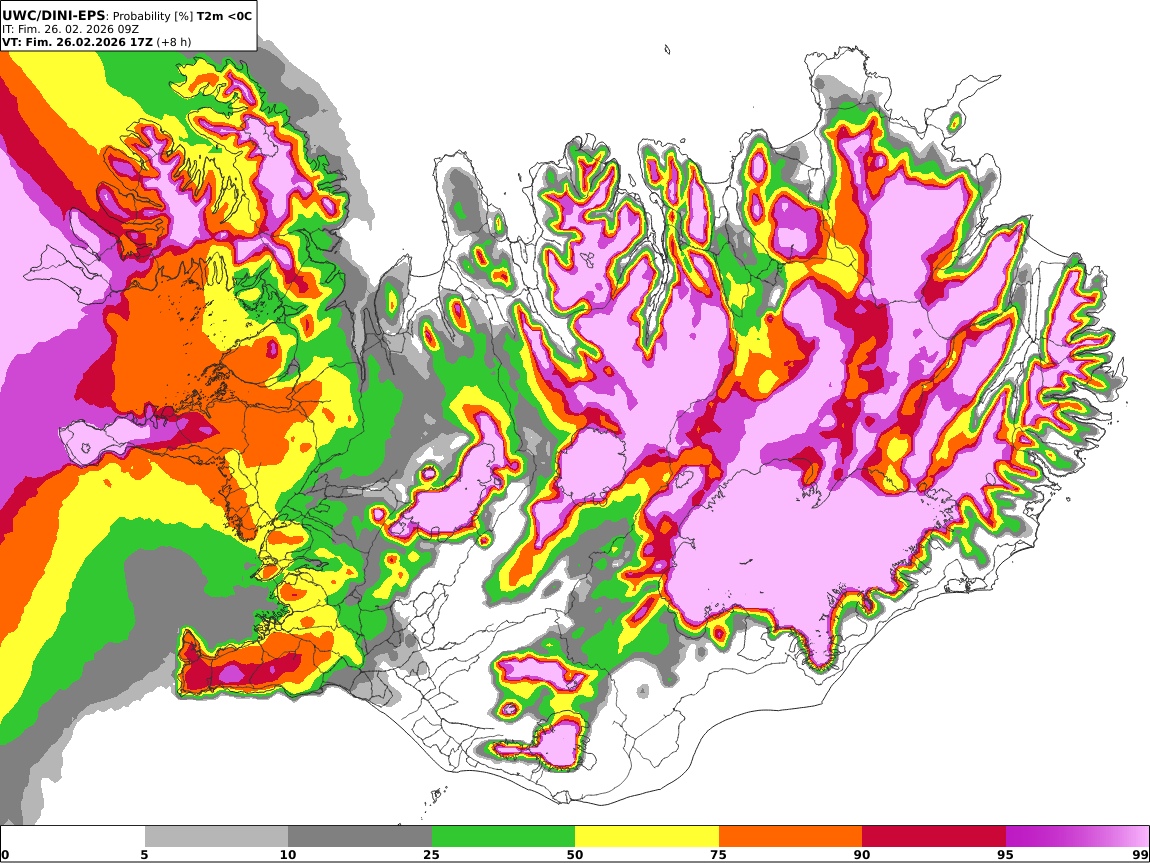
Task: Click the legend tick label '50'
Action: tap(575, 854)
